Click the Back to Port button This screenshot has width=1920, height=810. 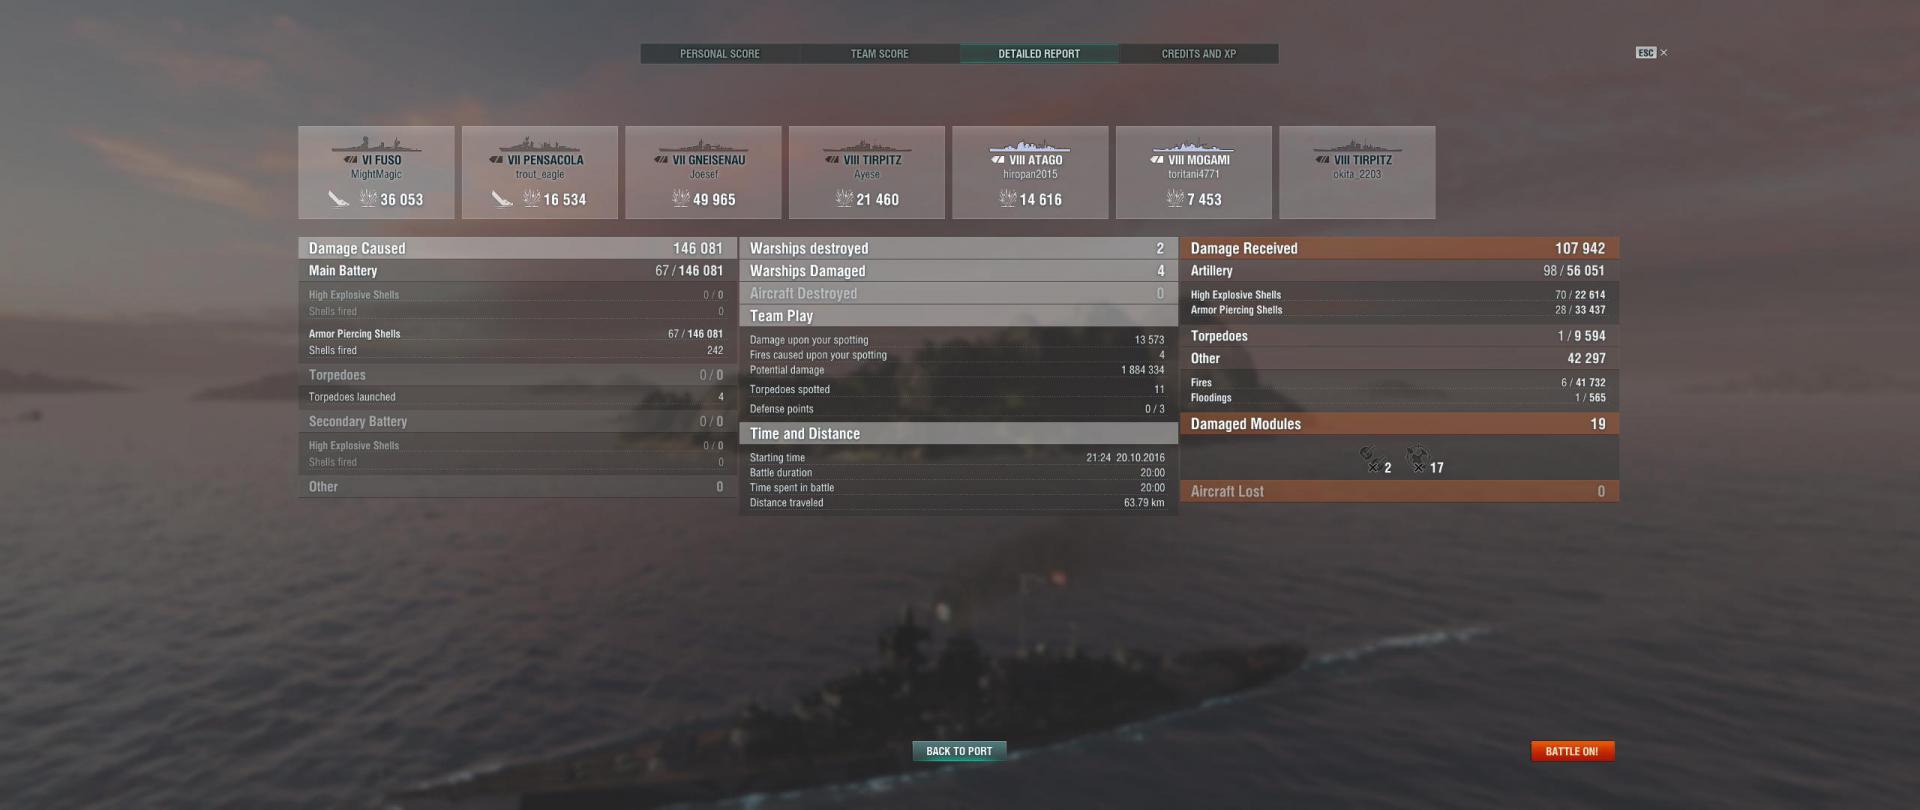pyautogui.click(x=959, y=751)
